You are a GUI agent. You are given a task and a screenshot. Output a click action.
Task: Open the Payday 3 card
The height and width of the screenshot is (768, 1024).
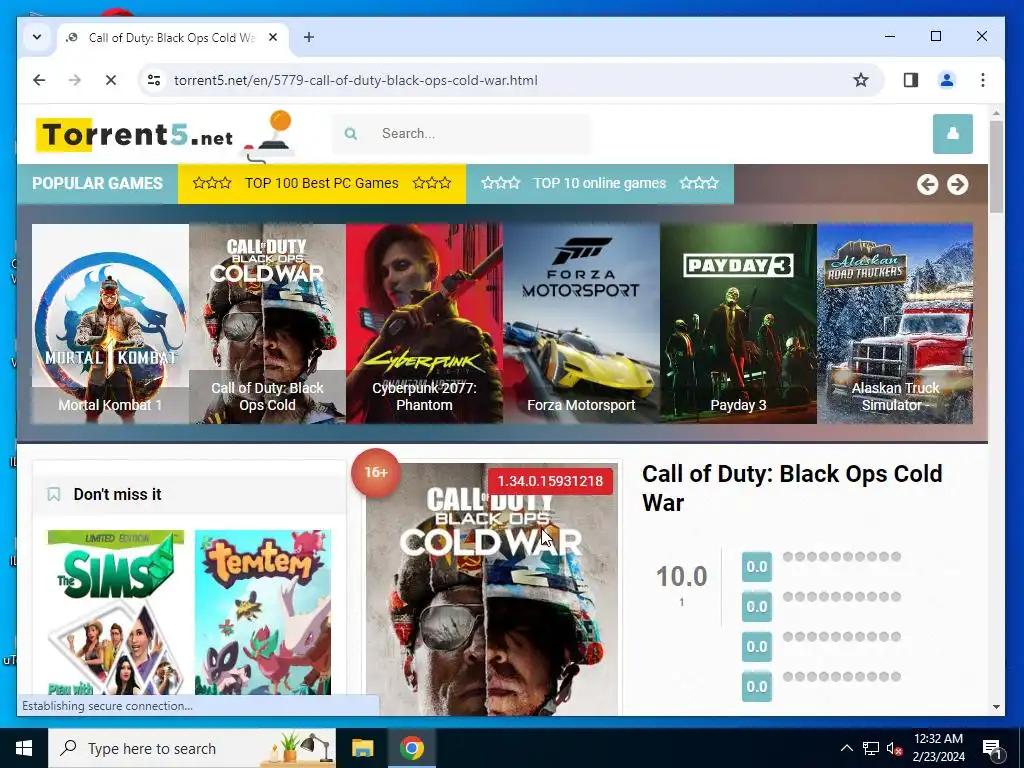tap(738, 324)
